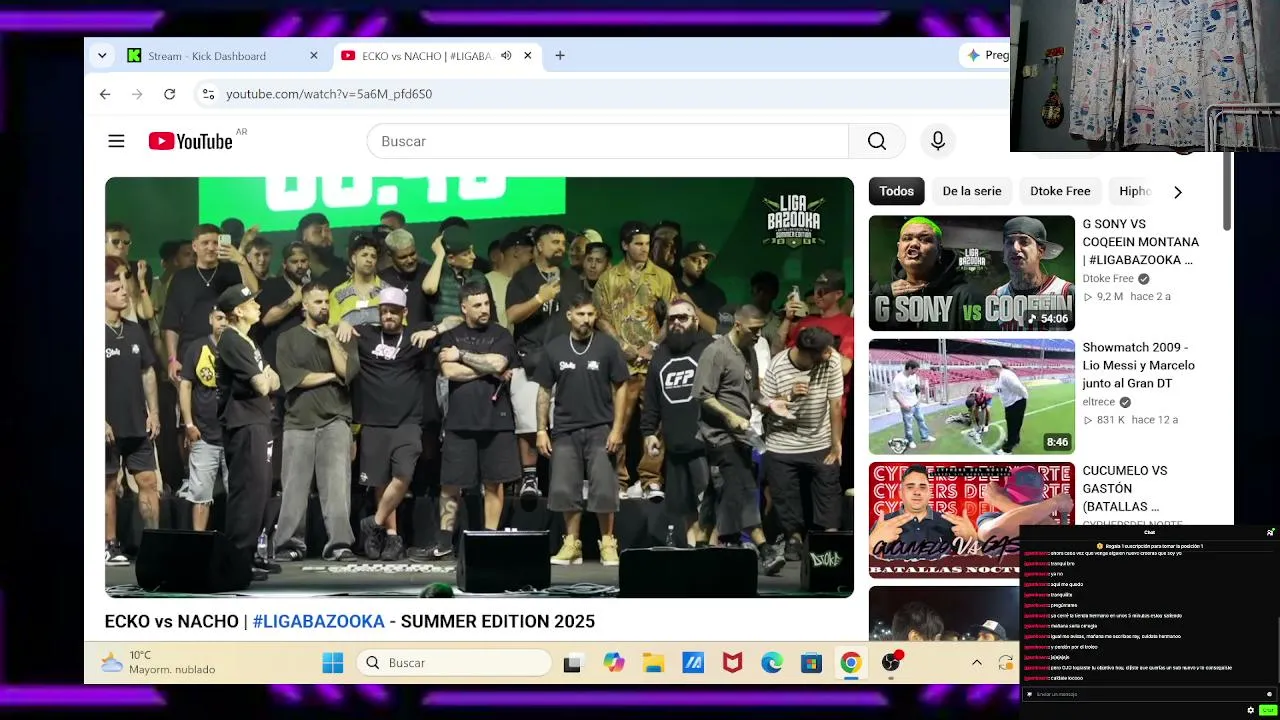
Task: Open the blue slashed app in taskbar
Action: pyautogui.click(x=693, y=663)
